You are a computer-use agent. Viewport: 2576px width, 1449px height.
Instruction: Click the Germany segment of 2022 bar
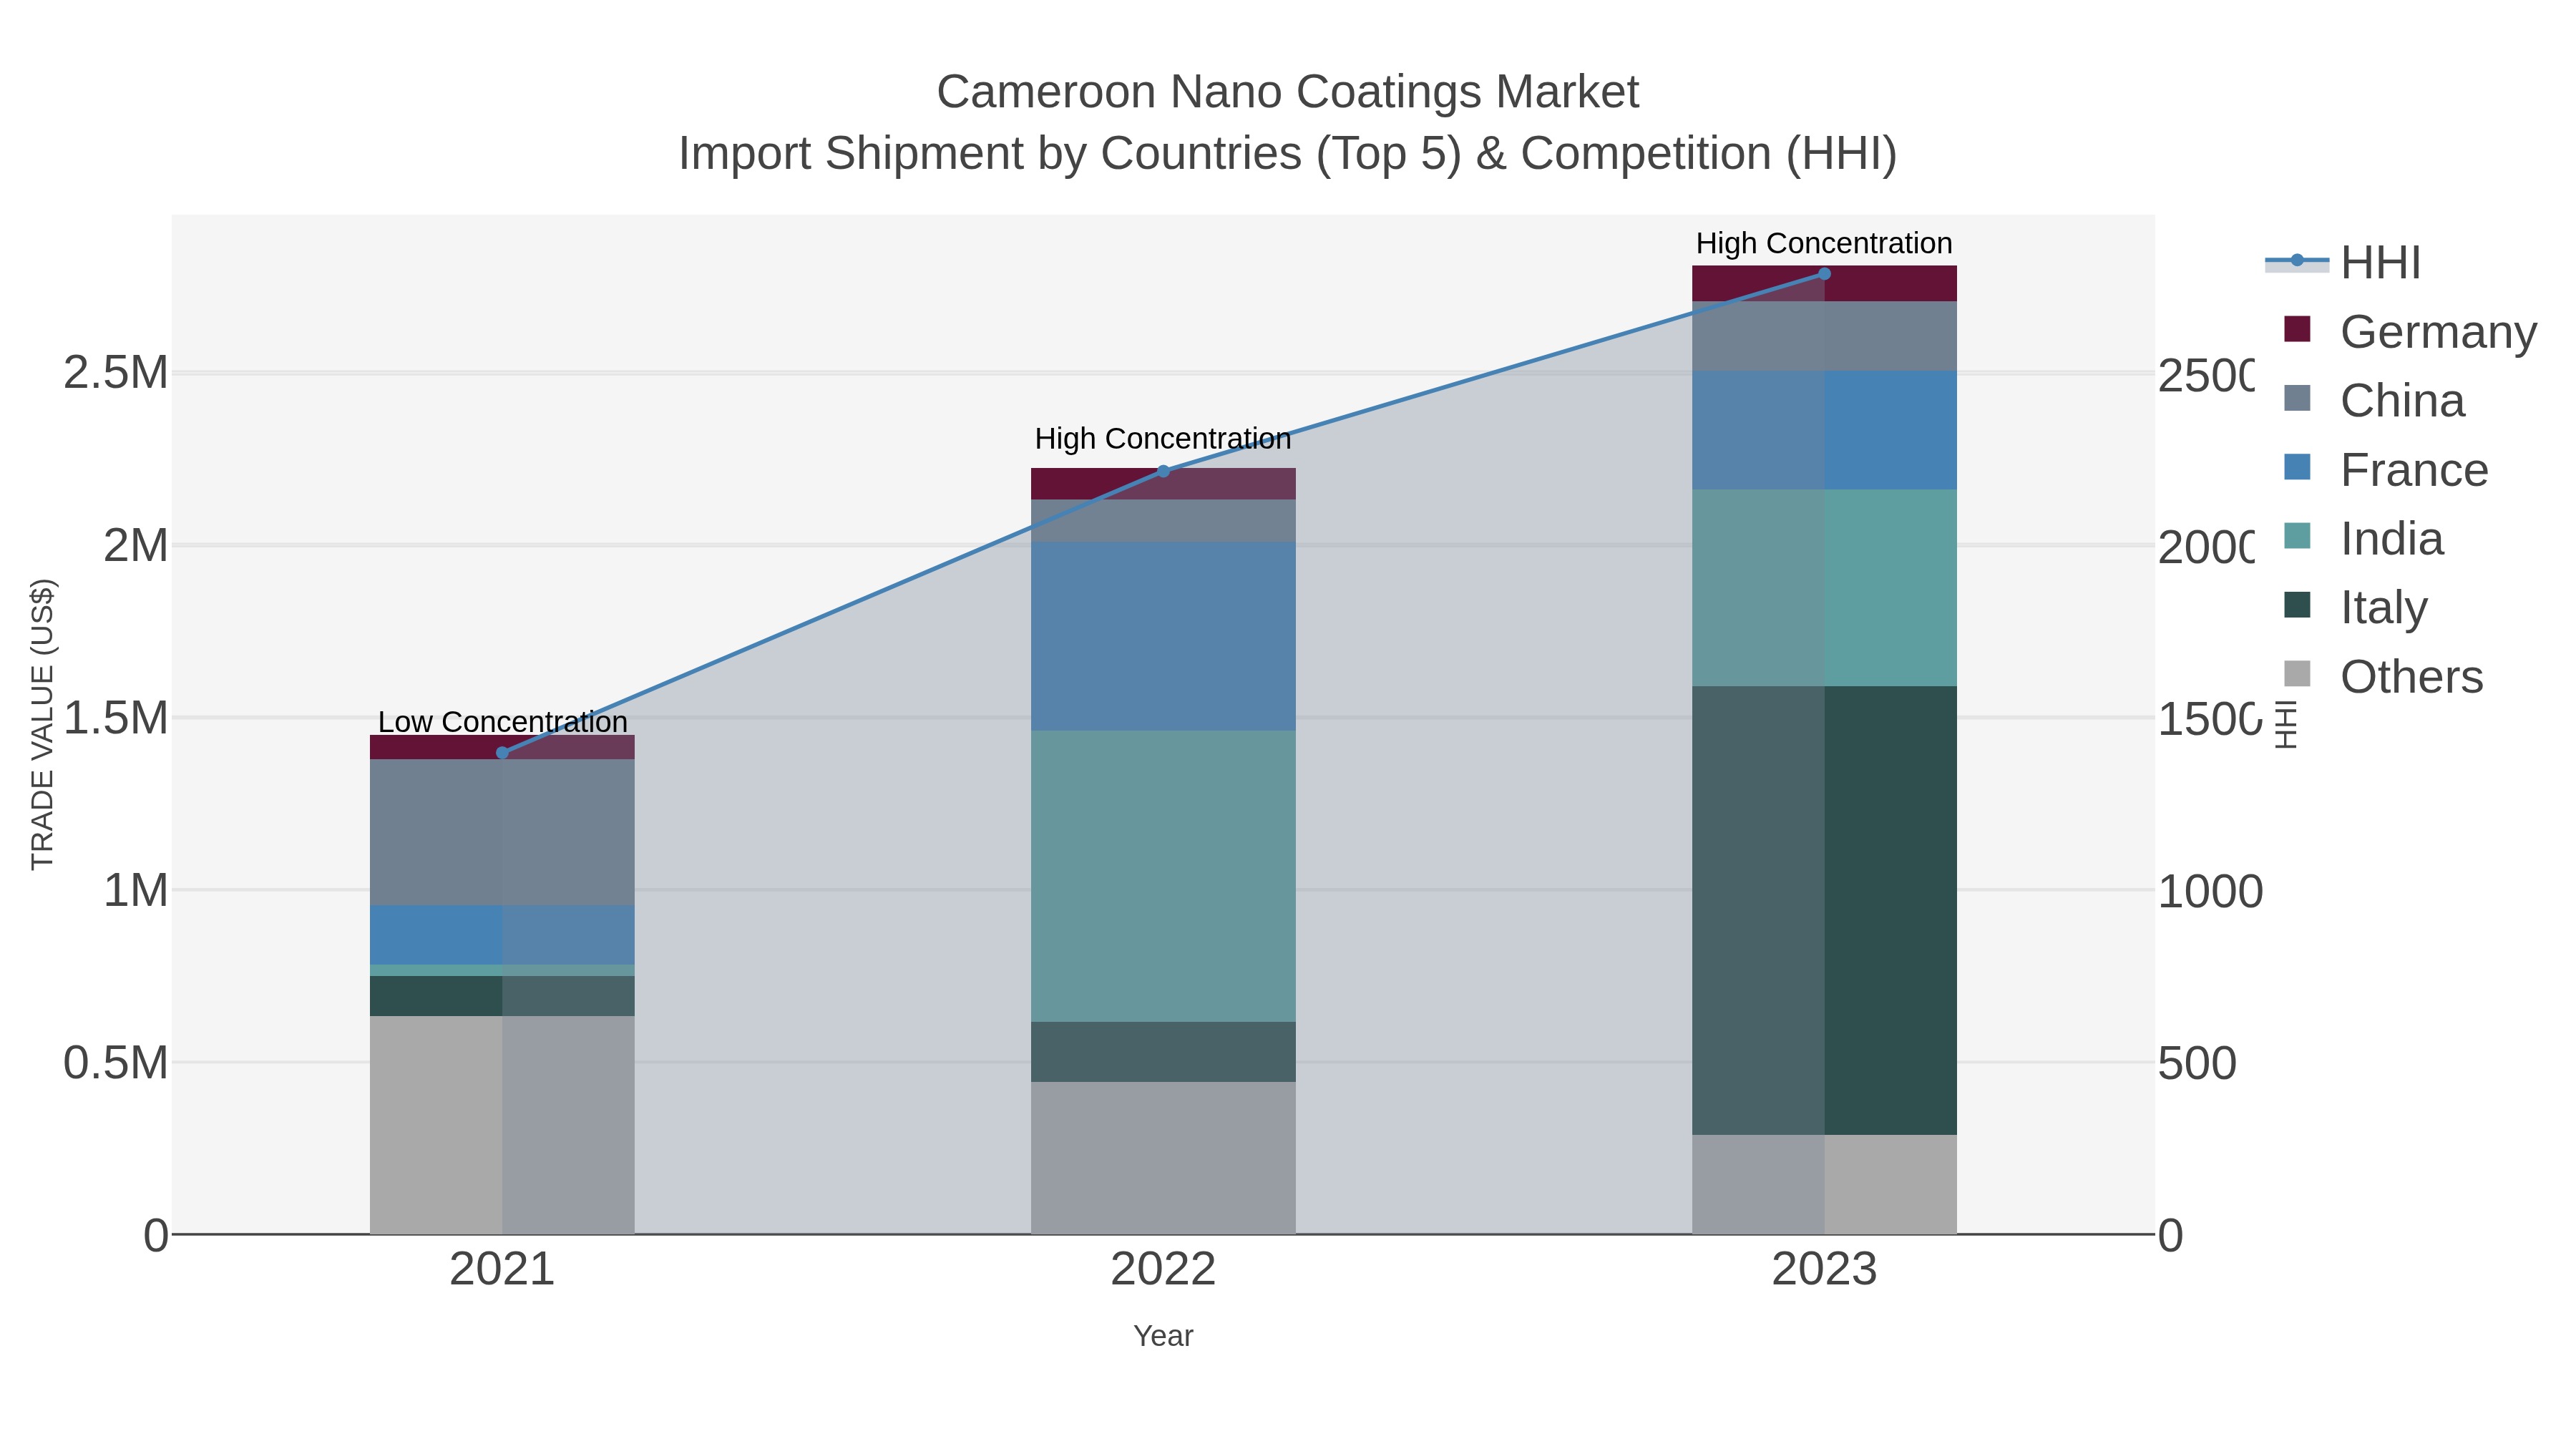(x=1163, y=484)
